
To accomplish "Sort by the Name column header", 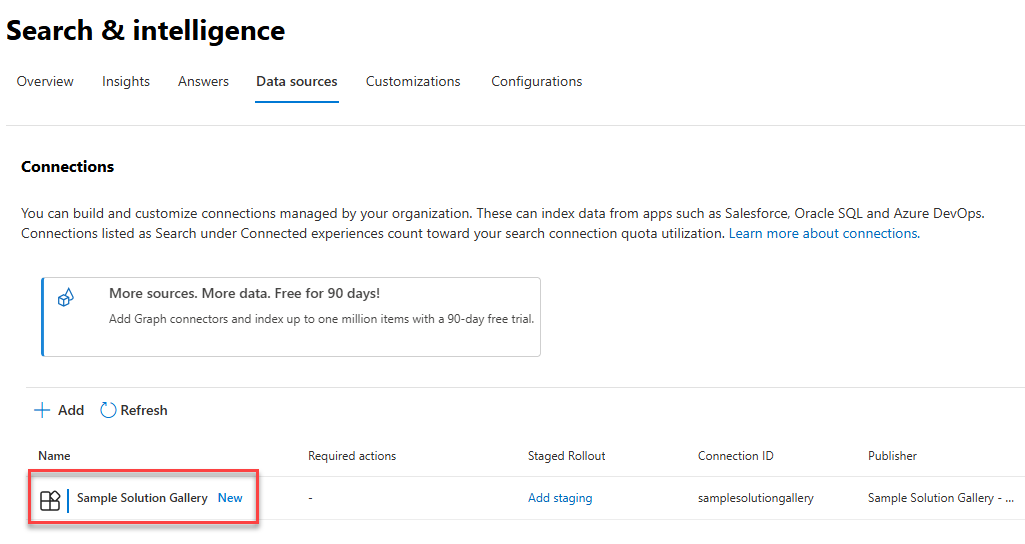I will click(54, 456).
